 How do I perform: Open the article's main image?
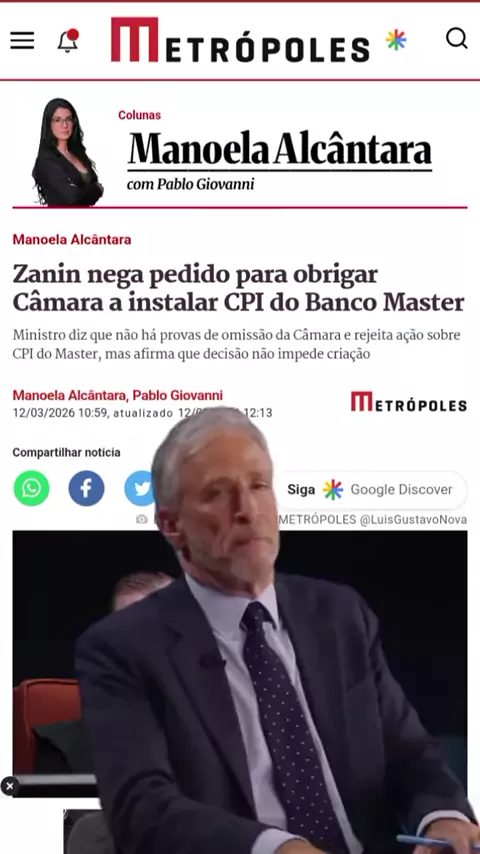(240, 664)
